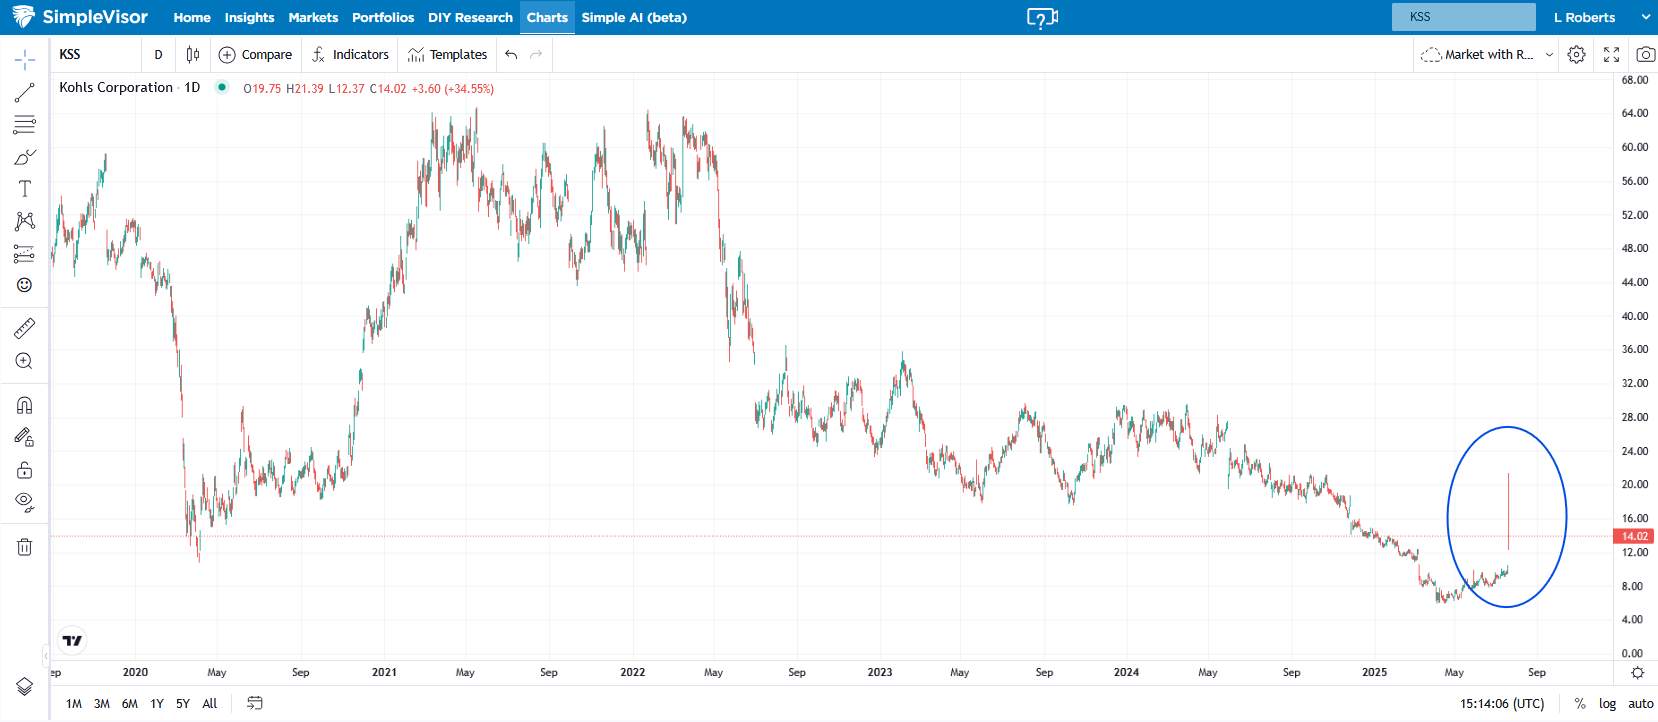Image resolution: width=1658 pixels, height=722 pixels.
Task: Select the crosshair cursor tool
Action: click(x=24, y=60)
